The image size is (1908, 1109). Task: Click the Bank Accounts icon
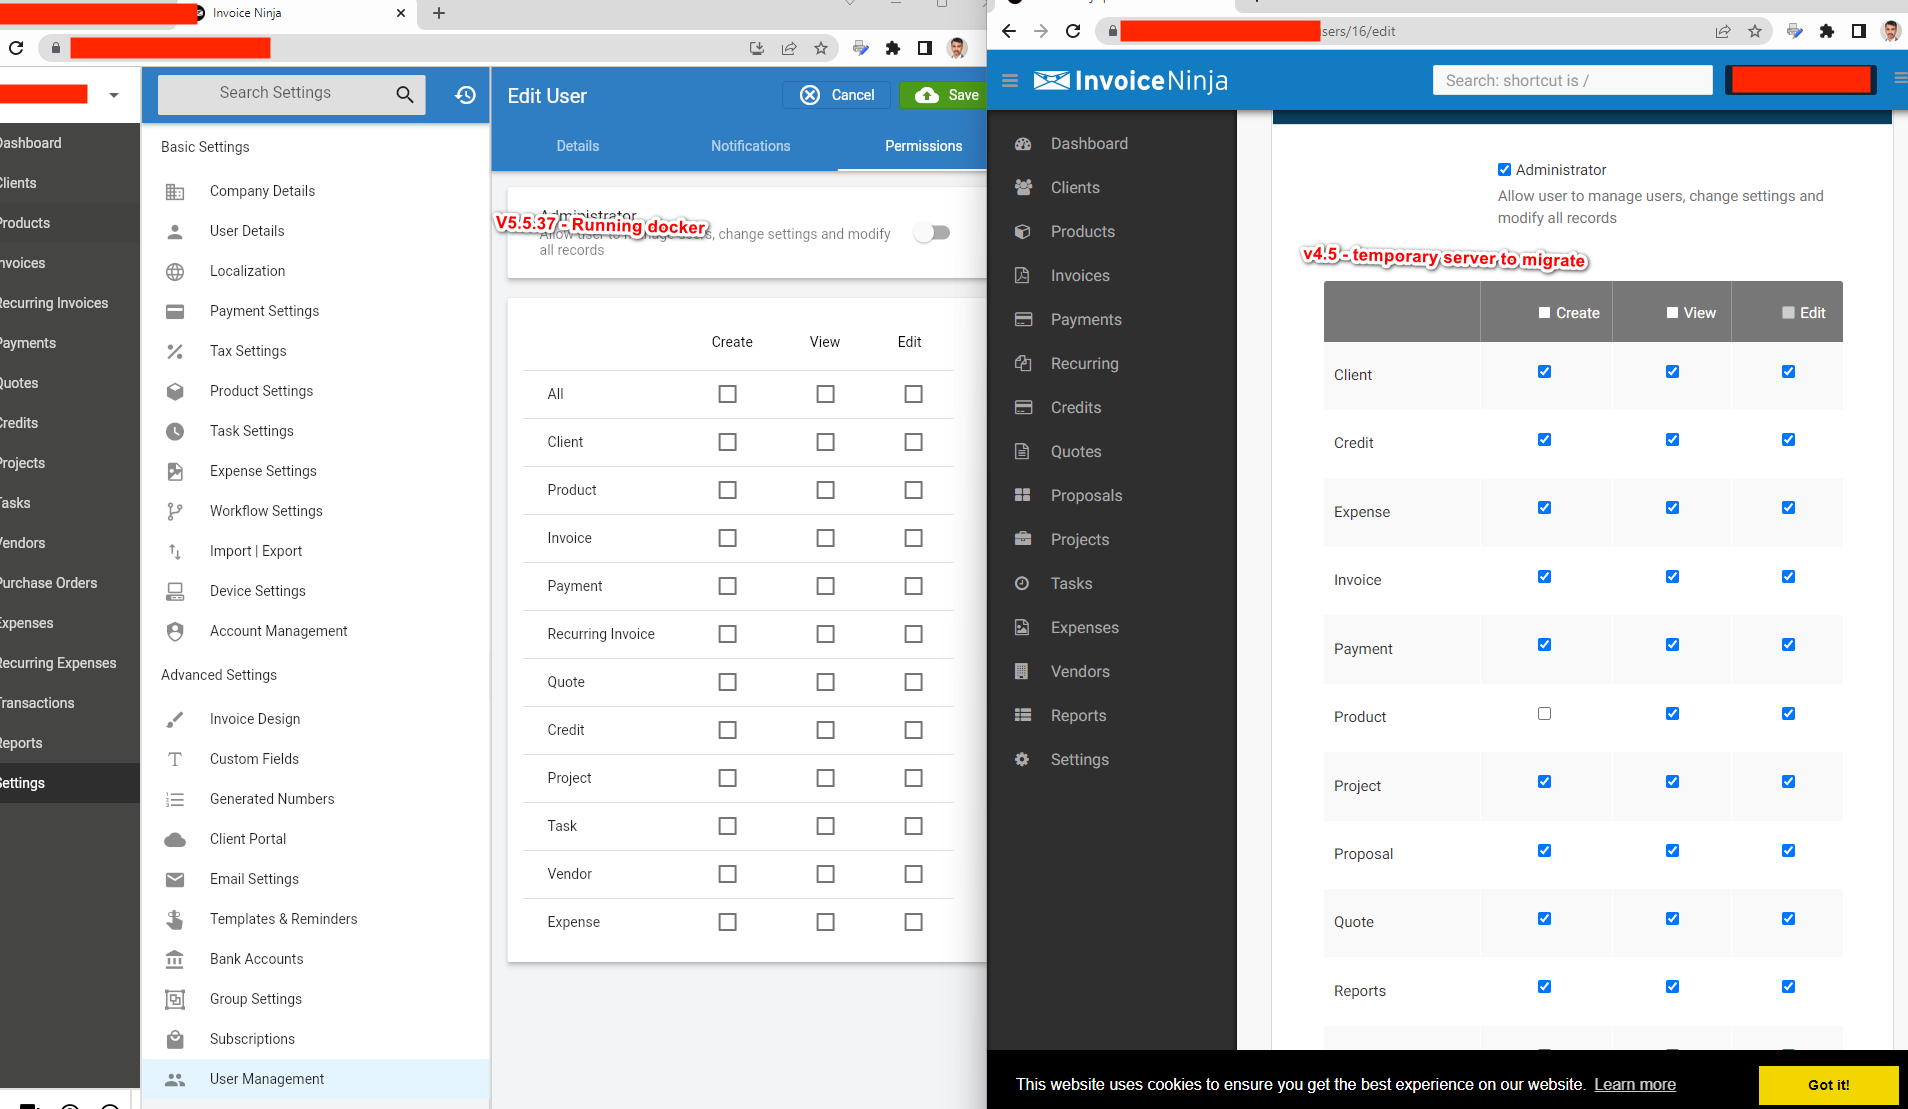click(x=175, y=959)
